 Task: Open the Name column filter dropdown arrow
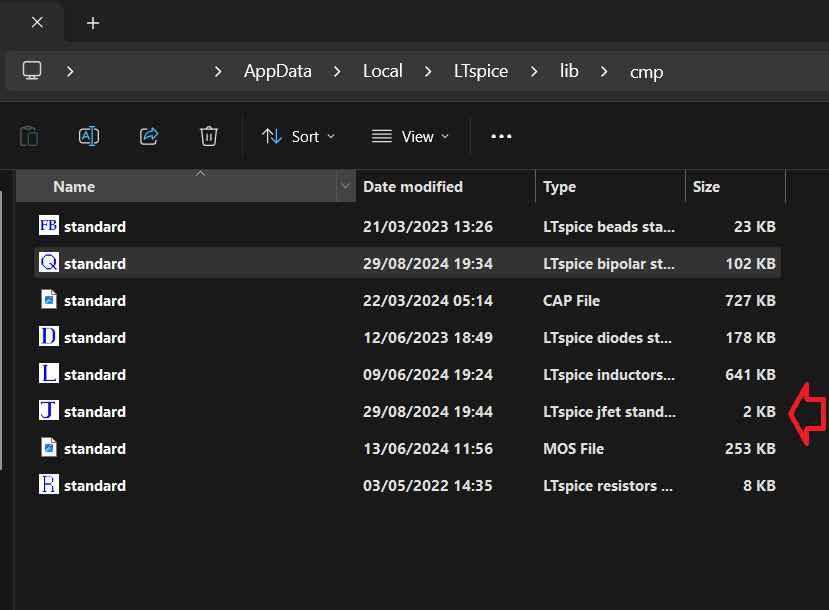[346, 186]
